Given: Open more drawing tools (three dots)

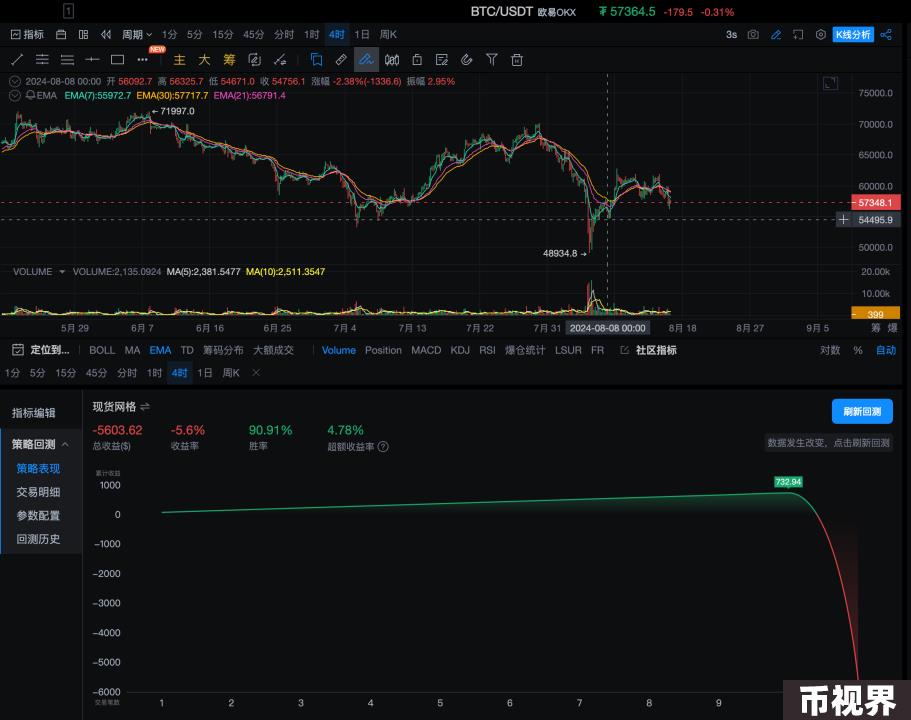Looking at the screenshot, I should (x=142, y=59).
